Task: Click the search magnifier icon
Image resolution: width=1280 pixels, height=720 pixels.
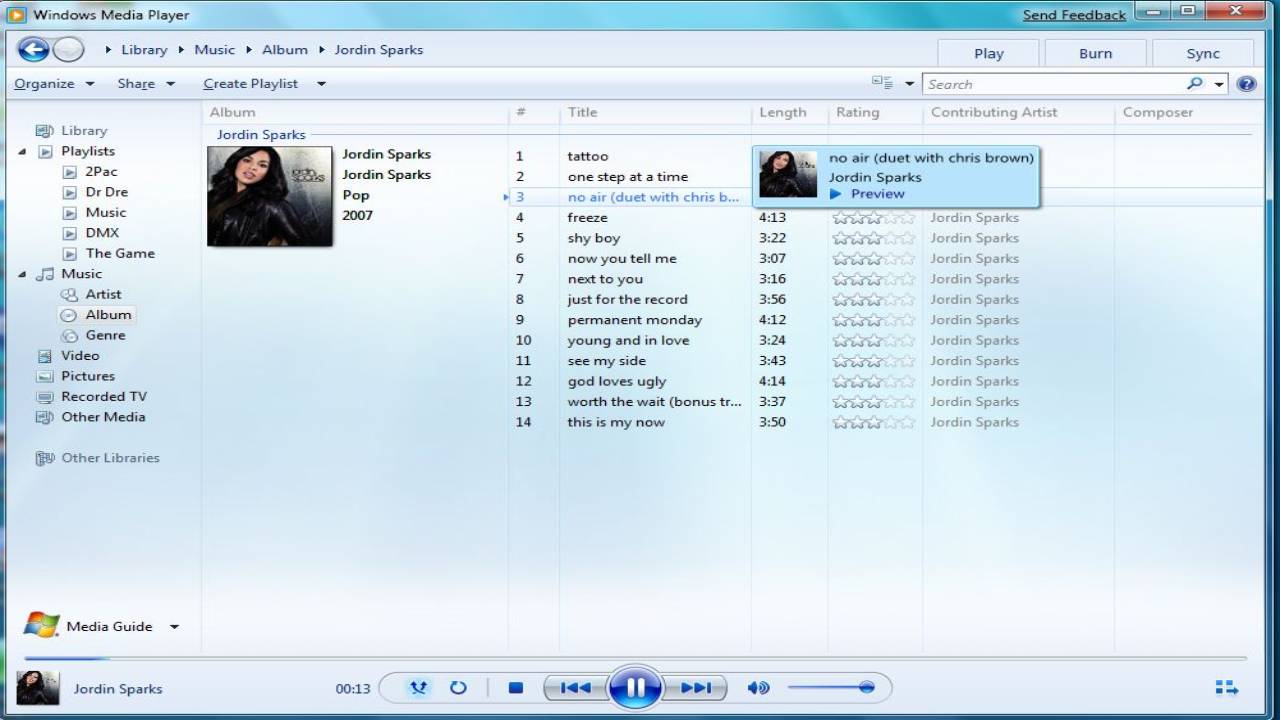Action: point(1195,84)
